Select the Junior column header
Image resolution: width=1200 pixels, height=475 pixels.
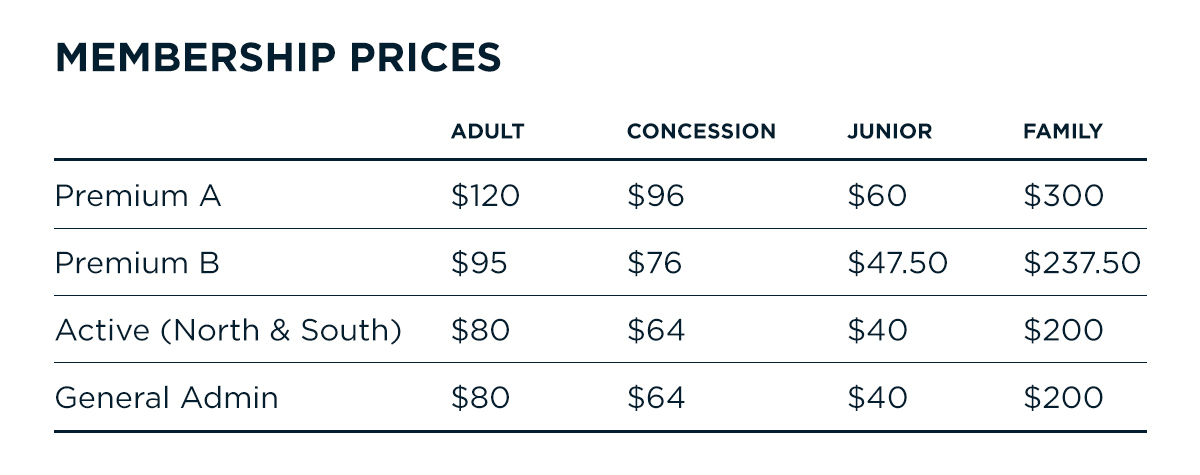pos(889,132)
